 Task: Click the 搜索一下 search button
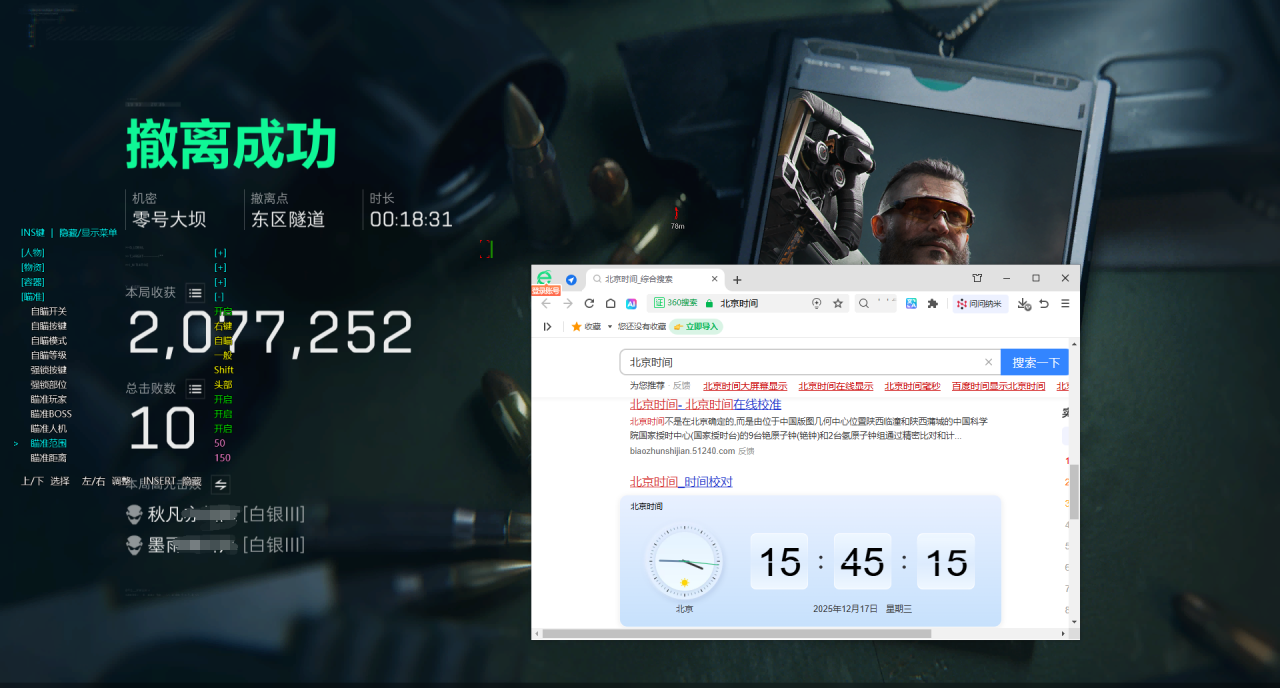click(x=1034, y=361)
